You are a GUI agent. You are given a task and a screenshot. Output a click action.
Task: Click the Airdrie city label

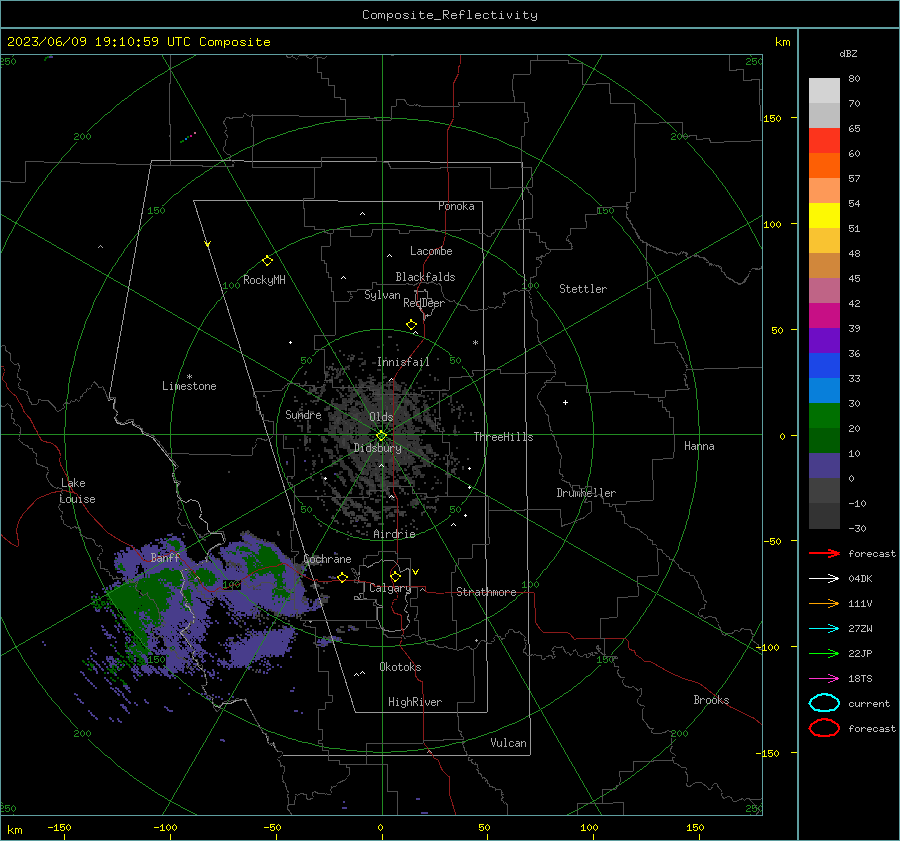point(394,534)
